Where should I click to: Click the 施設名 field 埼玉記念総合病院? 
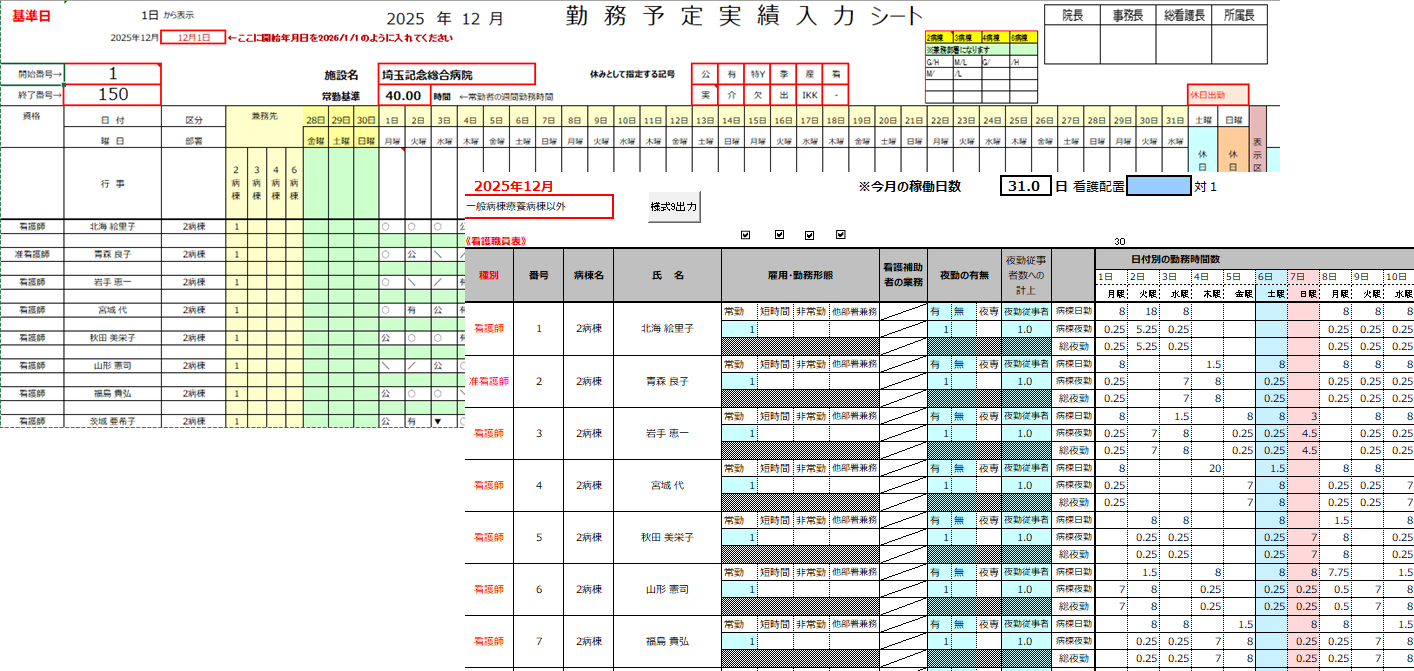pyautogui.click(x=457, y=74)
